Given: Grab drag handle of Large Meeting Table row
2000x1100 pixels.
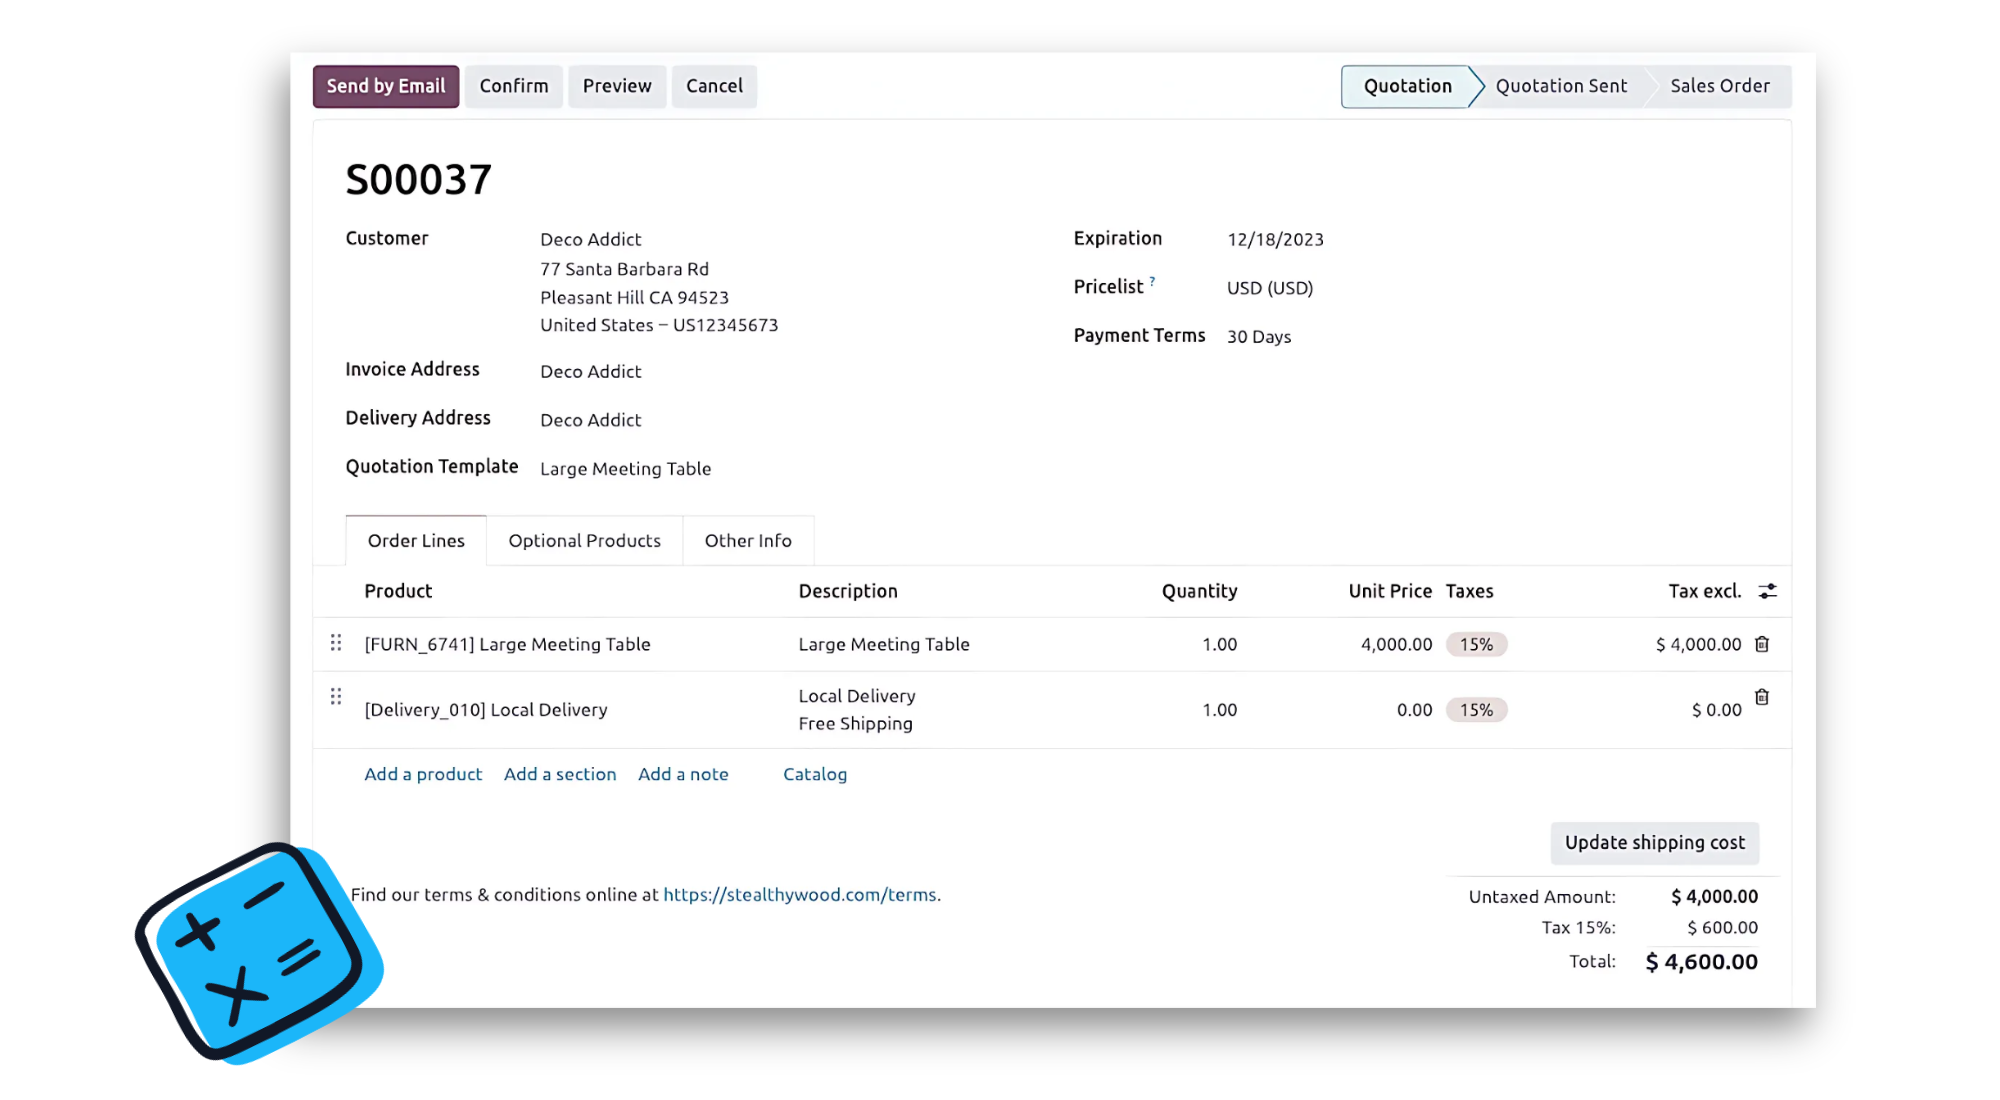Looking at the screenshot, I should pyautogui.click(x=336, y=643).
